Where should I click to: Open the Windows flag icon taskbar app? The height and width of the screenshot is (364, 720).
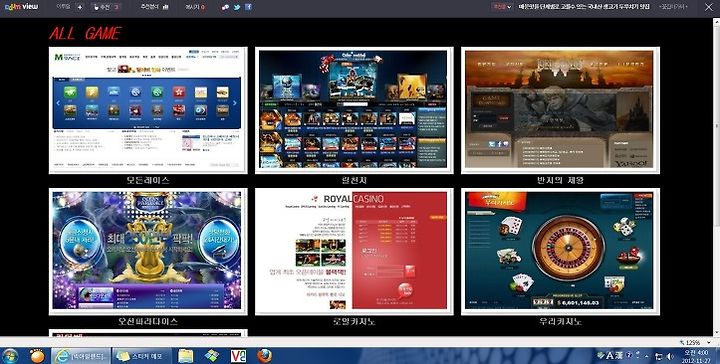[x=212, y=356]
